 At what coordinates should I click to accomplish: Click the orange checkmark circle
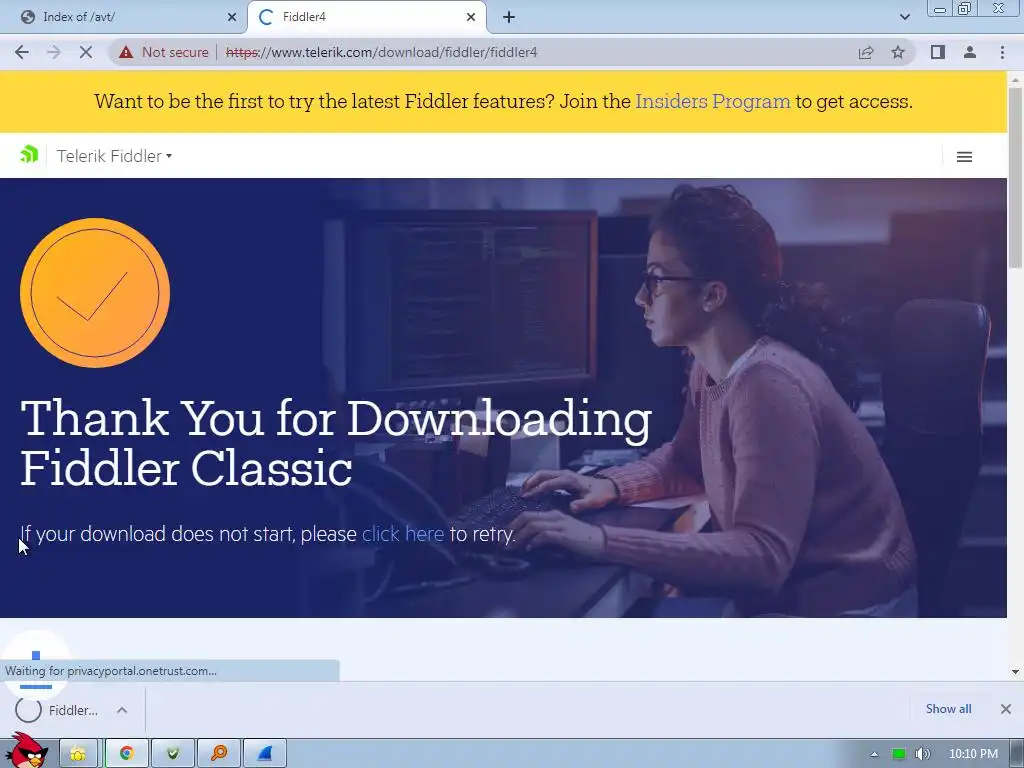coord(95,293)
